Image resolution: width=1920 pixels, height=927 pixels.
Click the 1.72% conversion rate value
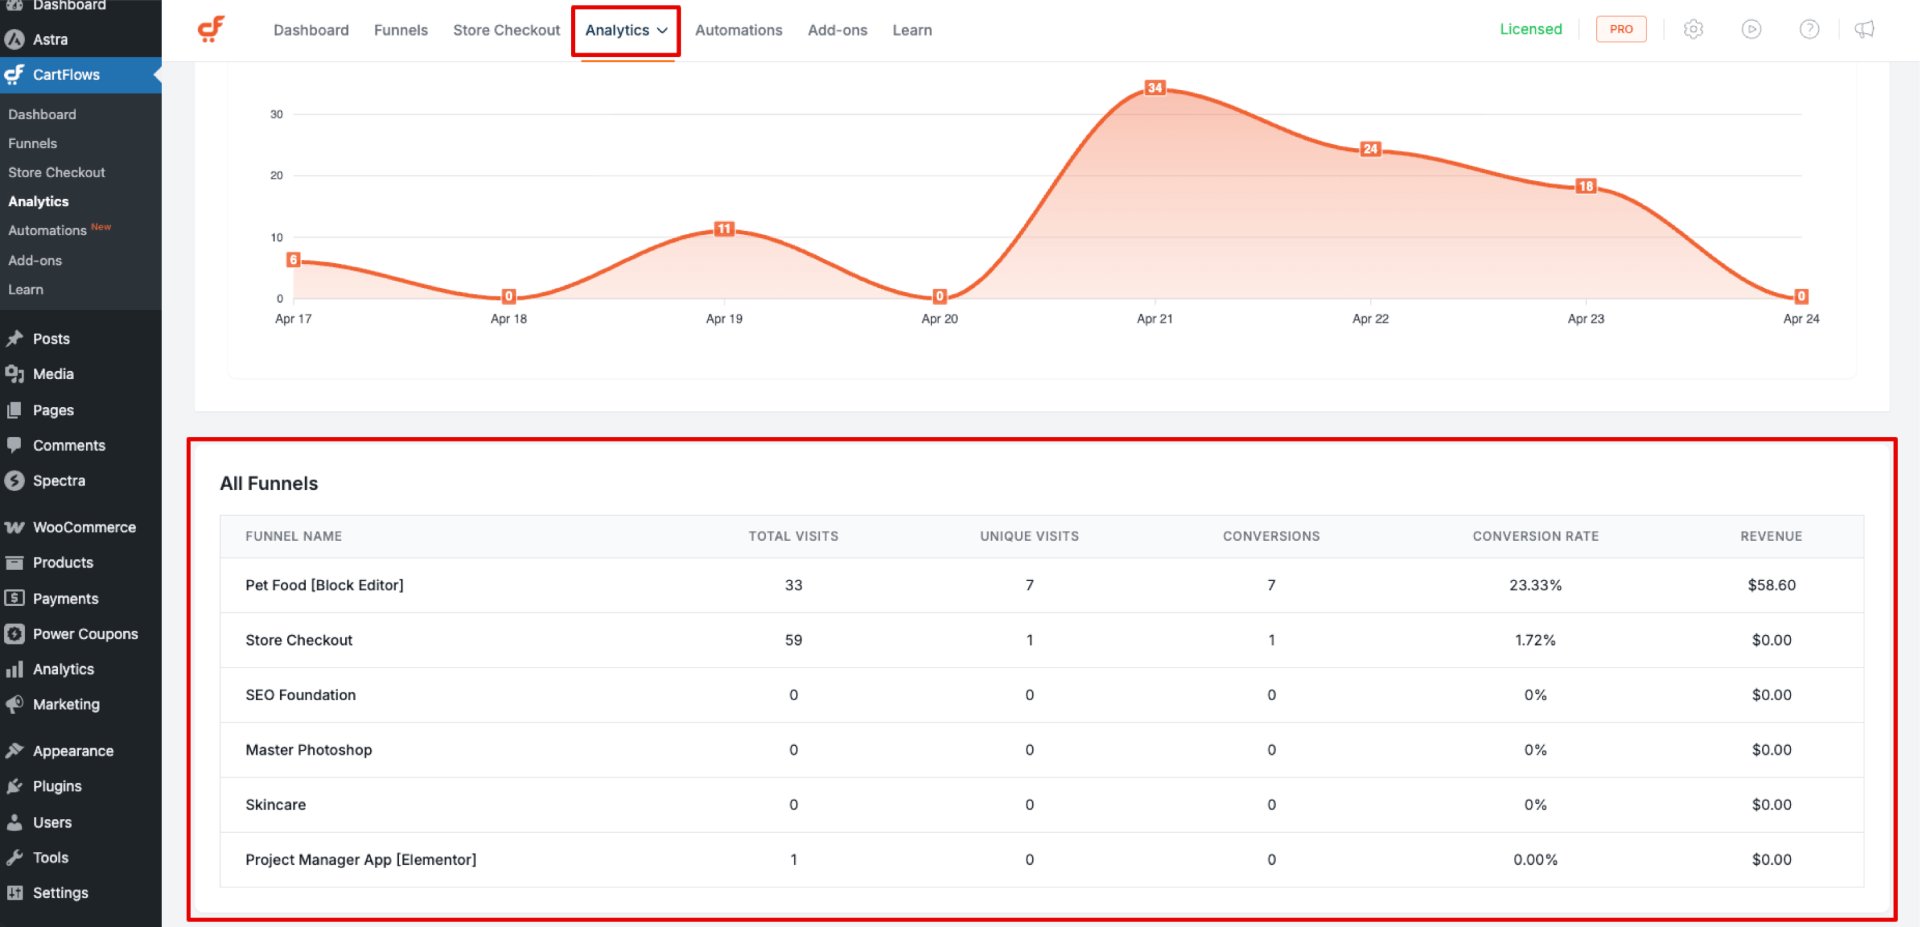[1535, 640]
